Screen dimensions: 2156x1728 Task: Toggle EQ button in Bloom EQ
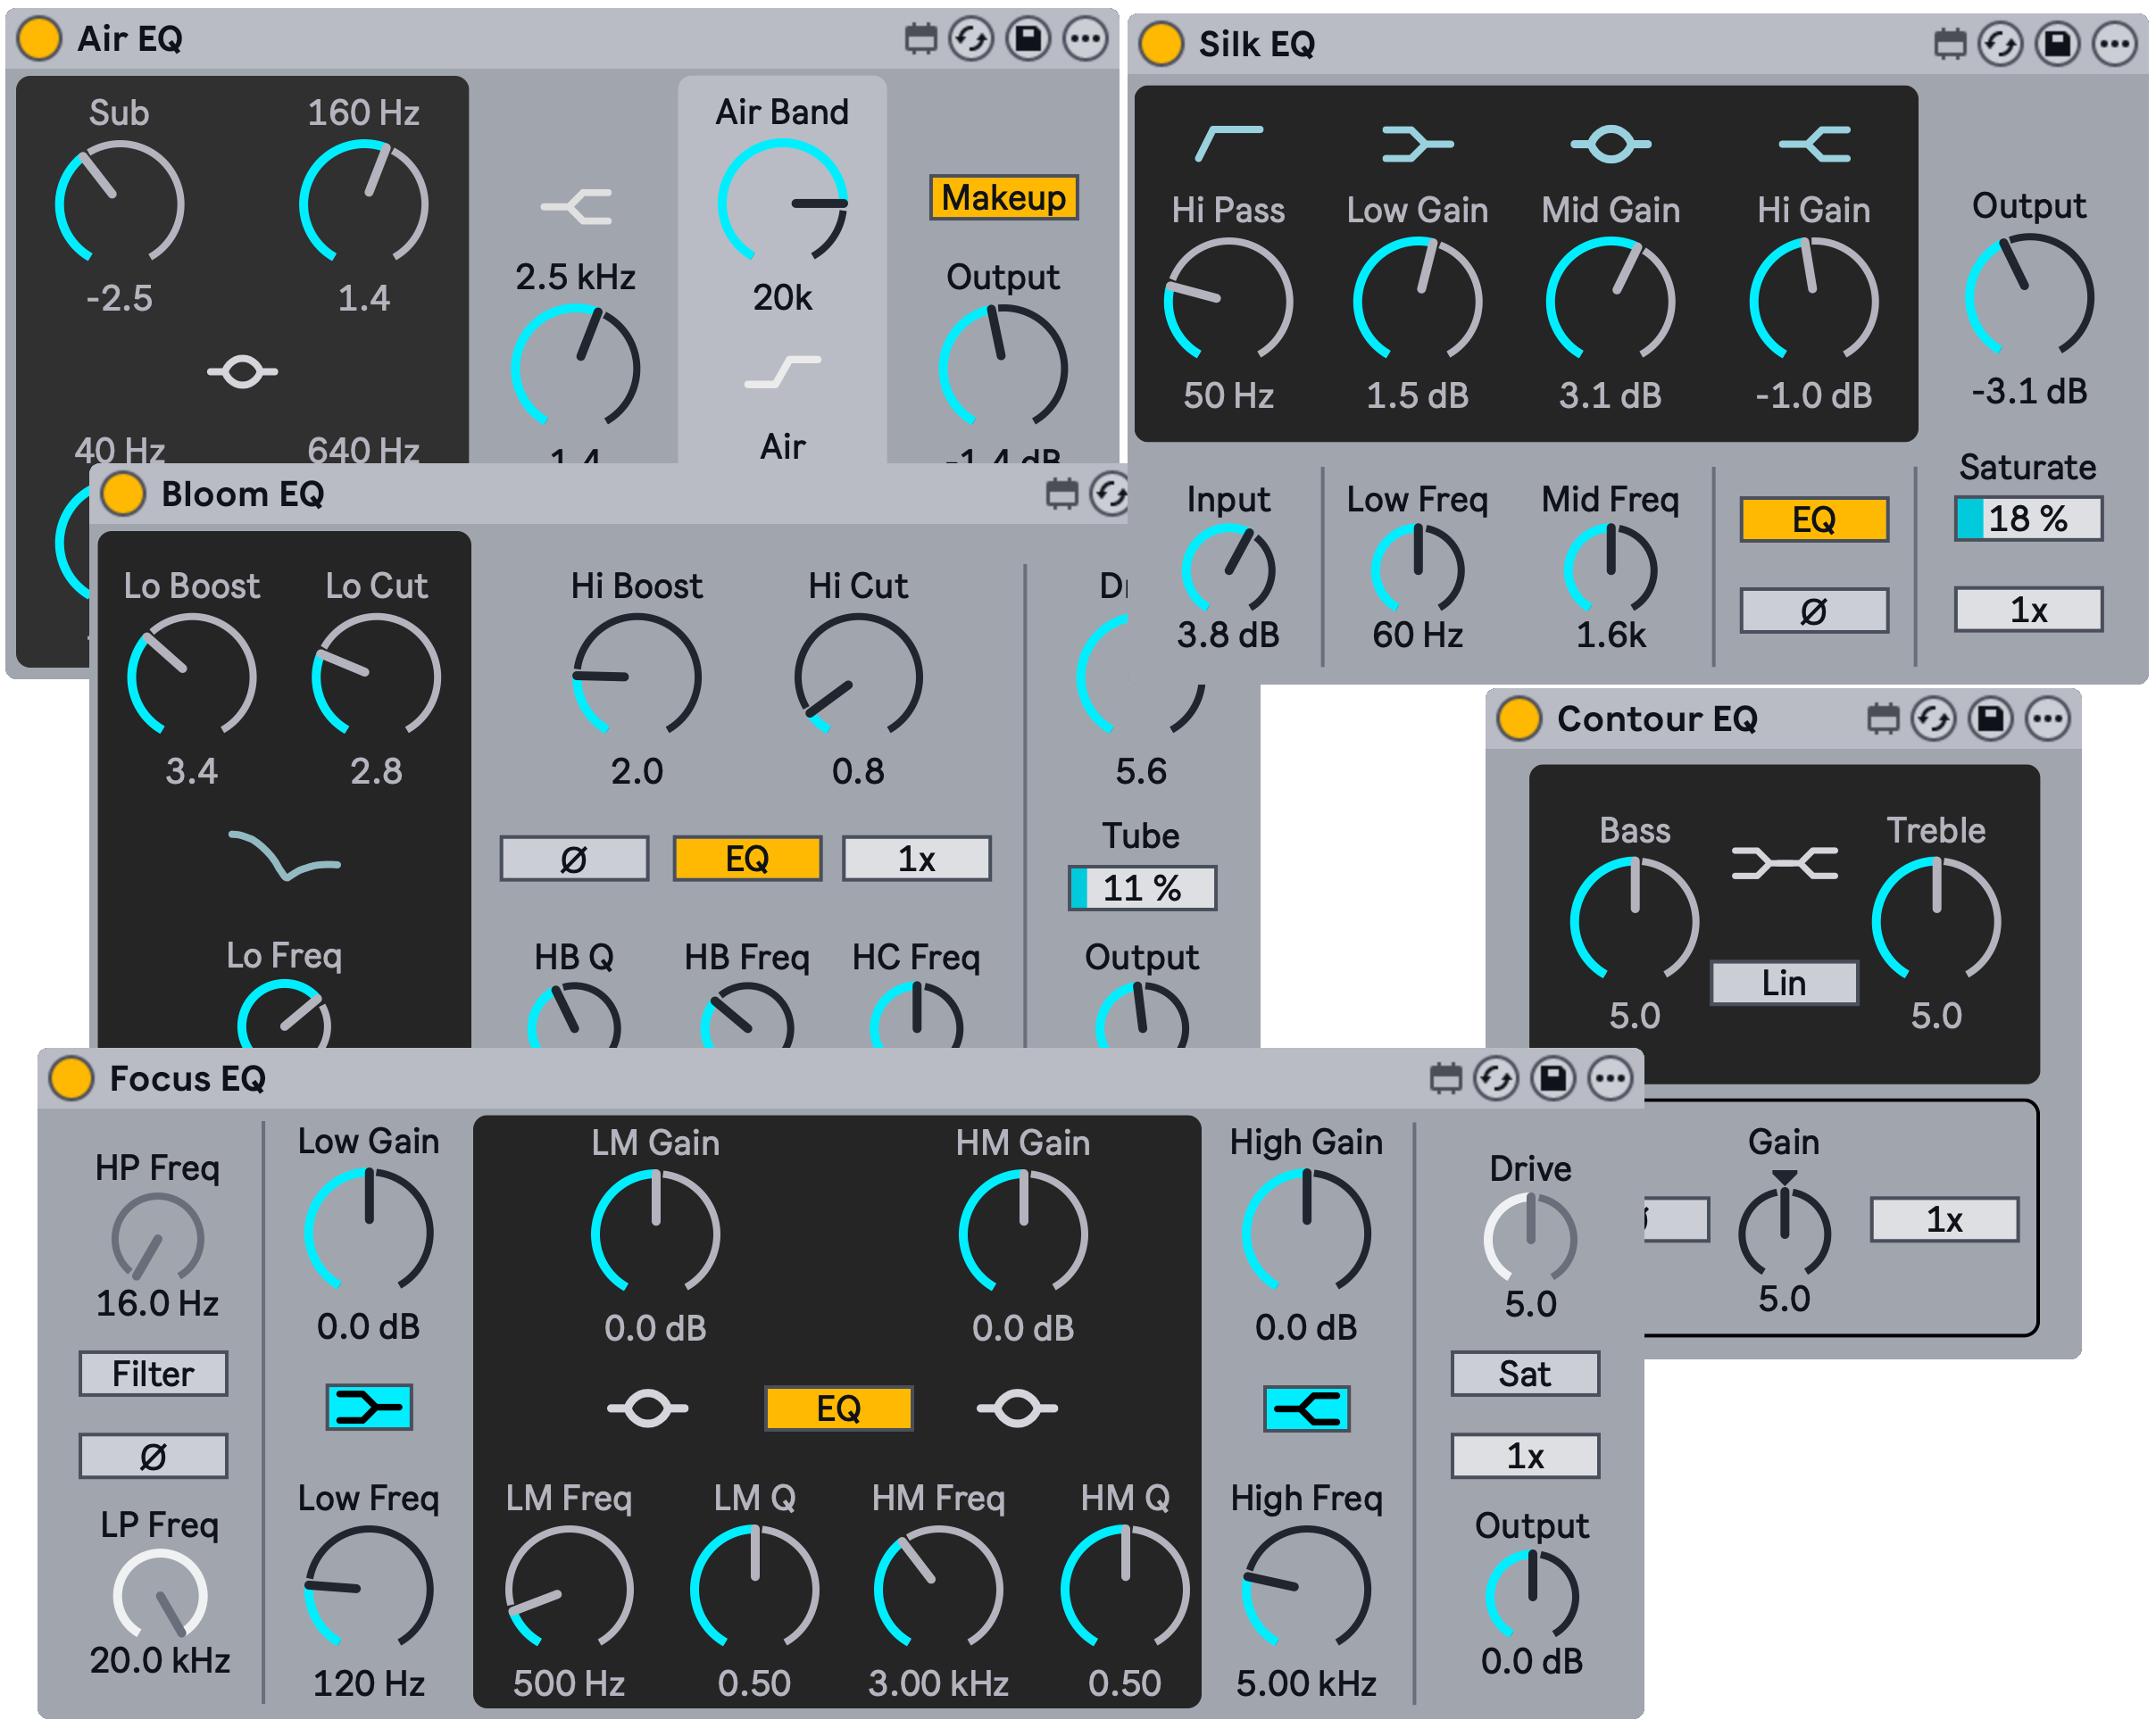[x=747, y=859]
